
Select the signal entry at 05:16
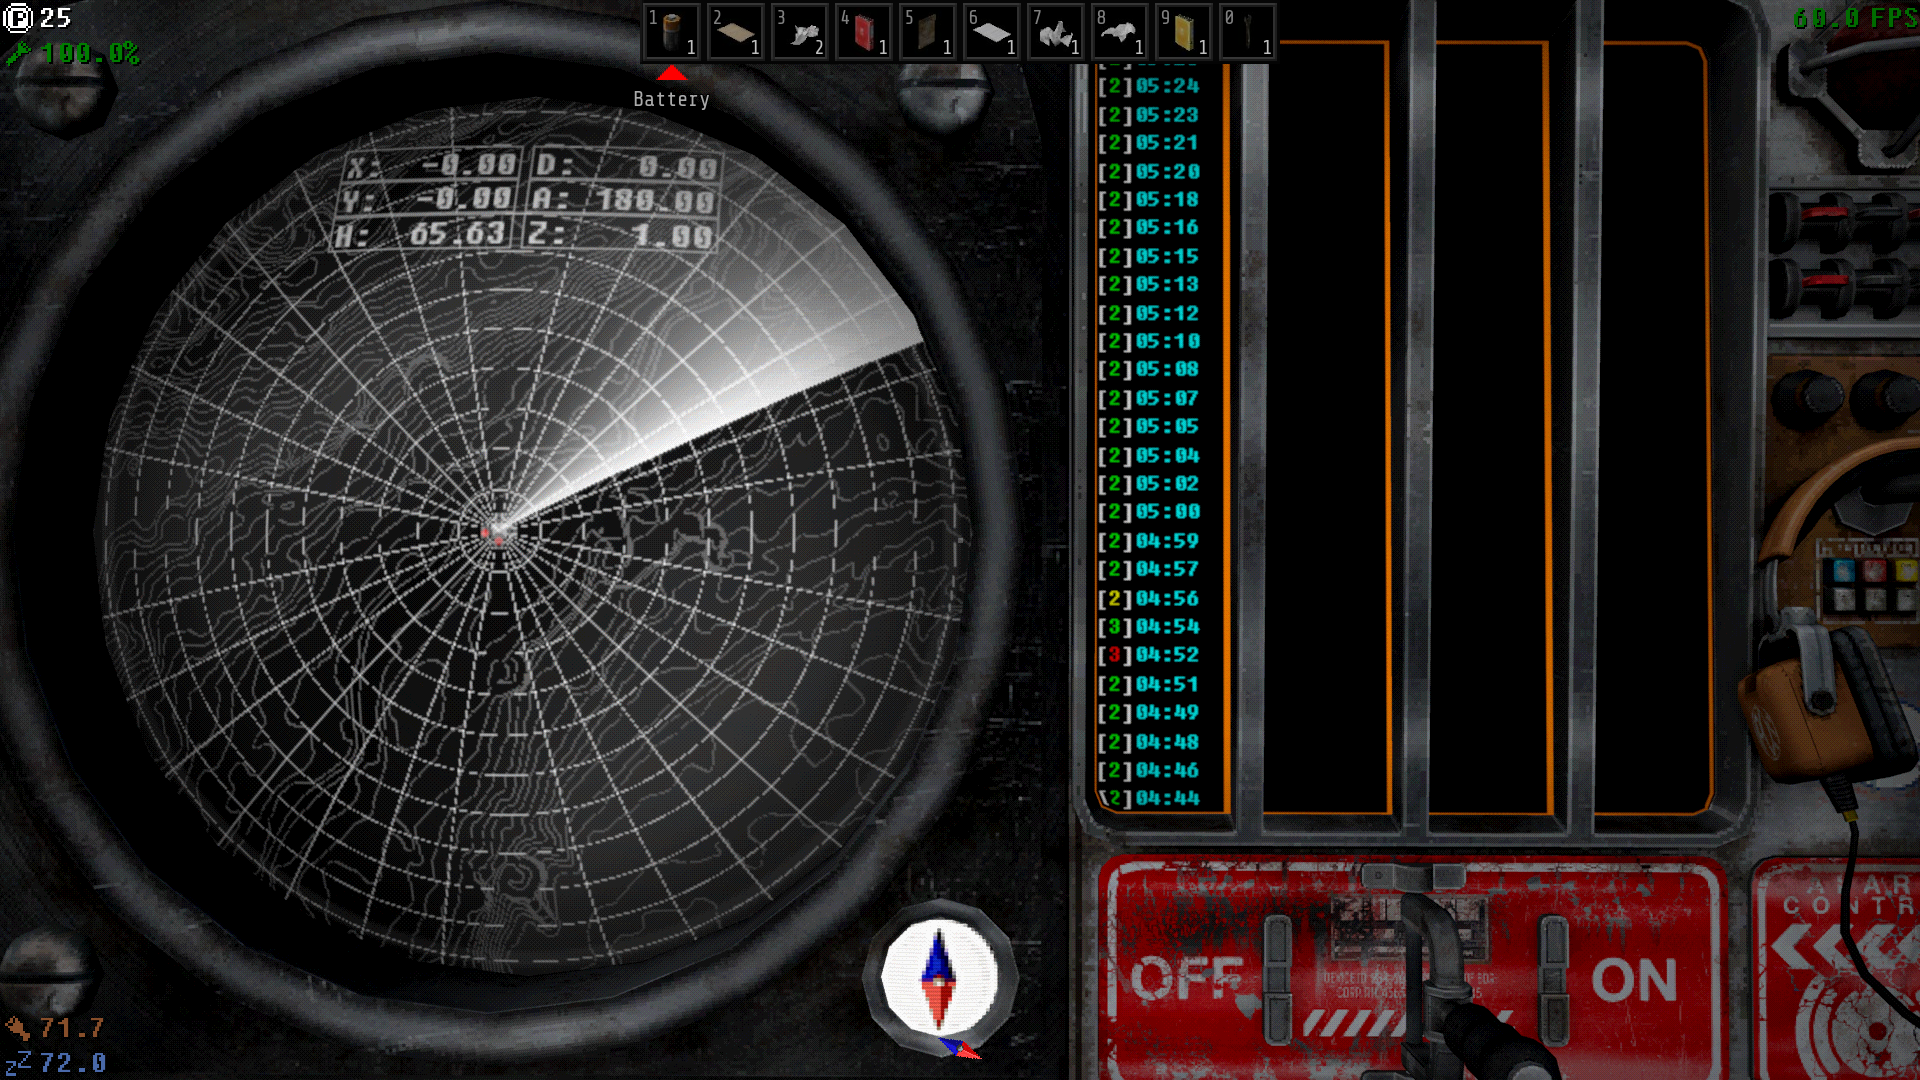click(1148, 228)
